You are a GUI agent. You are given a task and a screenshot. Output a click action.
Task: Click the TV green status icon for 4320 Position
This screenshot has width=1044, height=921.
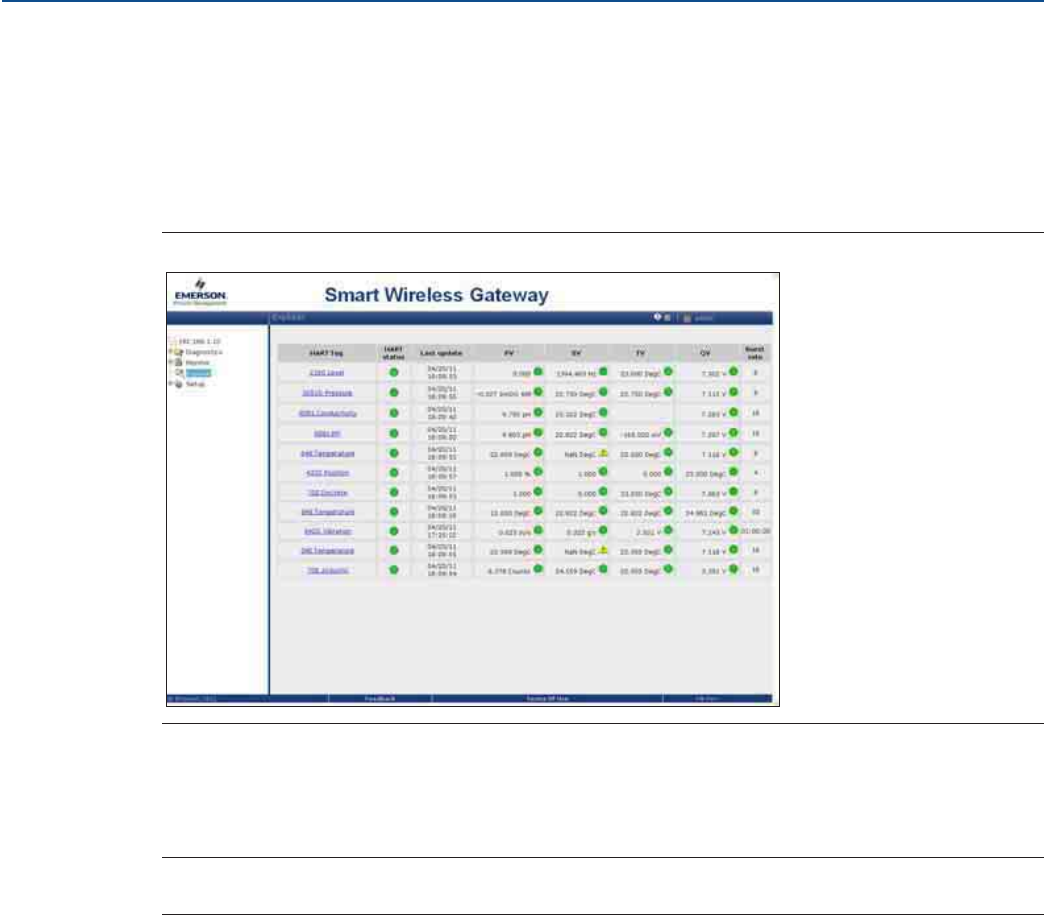click(668, 471)
